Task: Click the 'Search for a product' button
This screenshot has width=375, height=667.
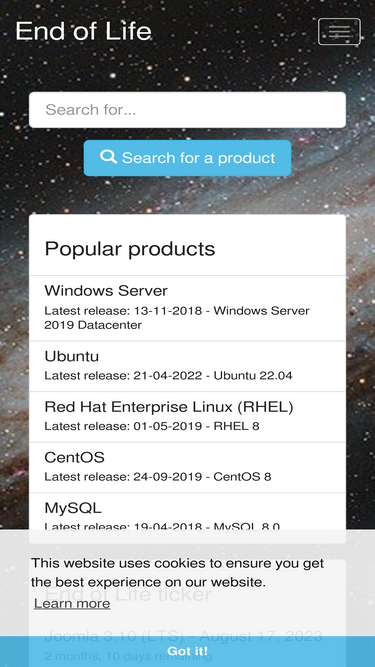Action: [187, 158]
